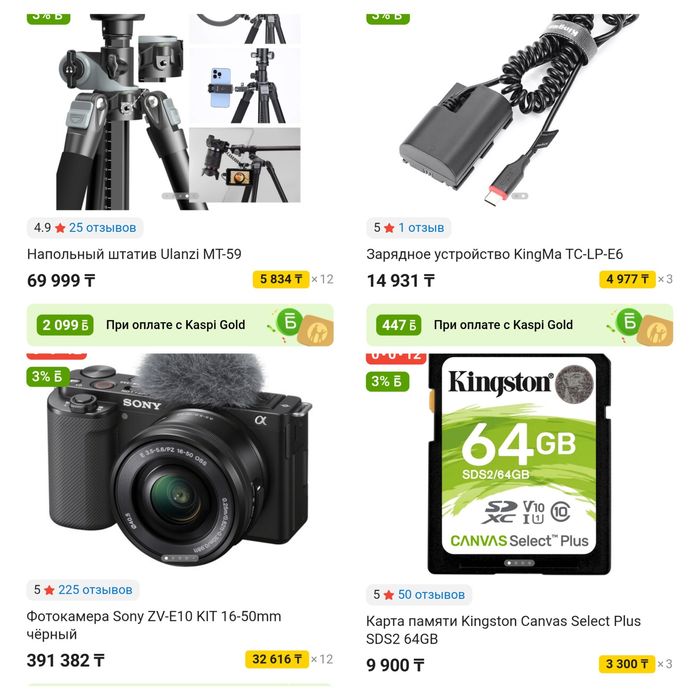Viewport: 700px width, 700px height.
Task: Tap the 3% Б bonus badge on Sony camera
Action: (x=47, y=376)
